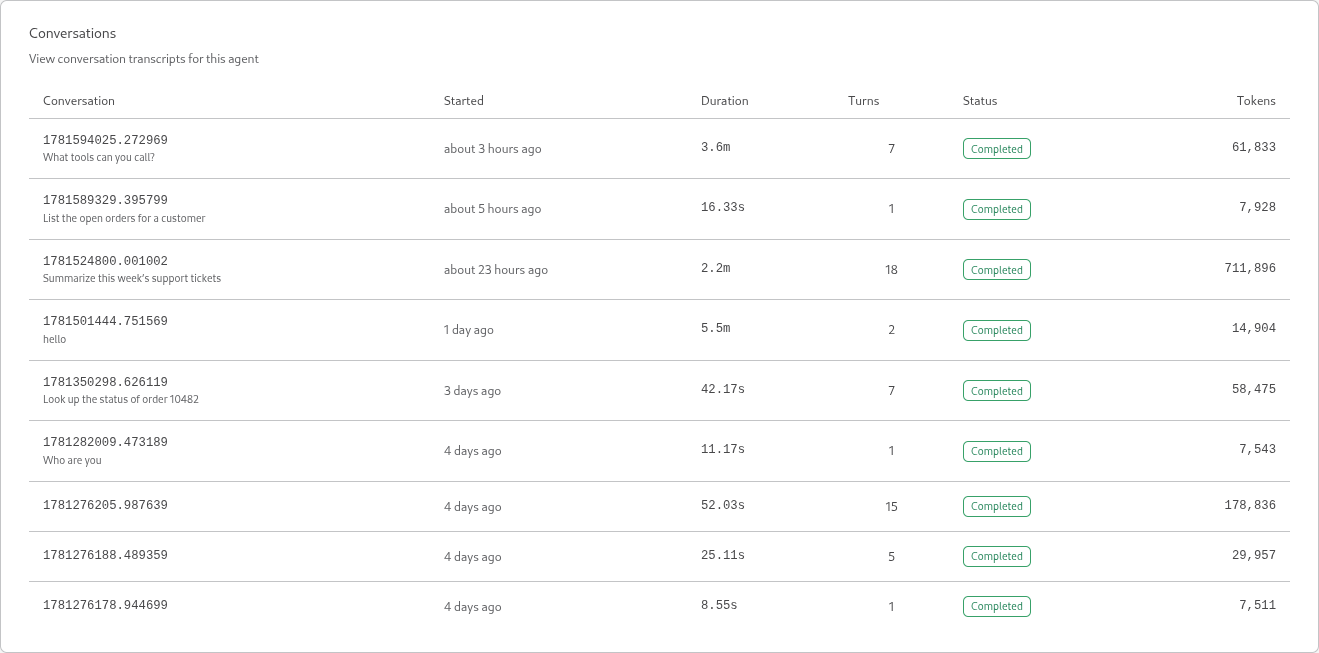
Task: Click the 178,836 tokens value
Action: point(1250,505)
